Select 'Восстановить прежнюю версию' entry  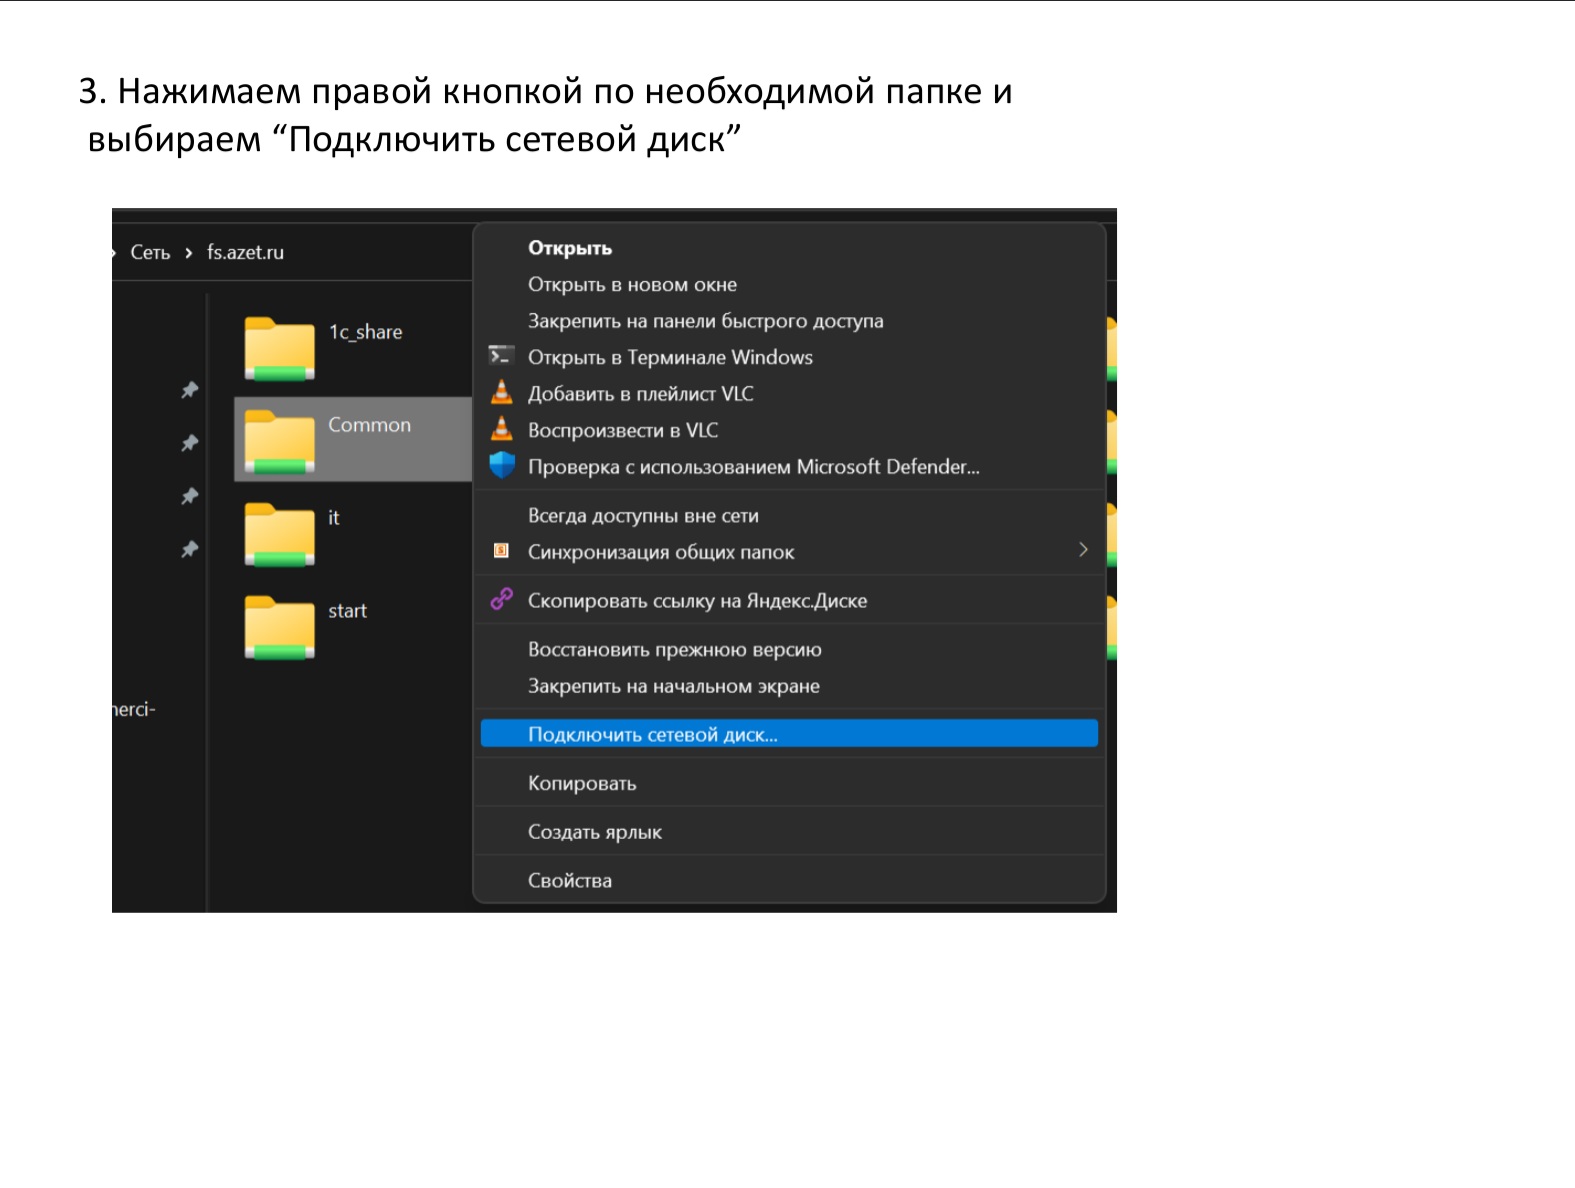click(675, 650)
